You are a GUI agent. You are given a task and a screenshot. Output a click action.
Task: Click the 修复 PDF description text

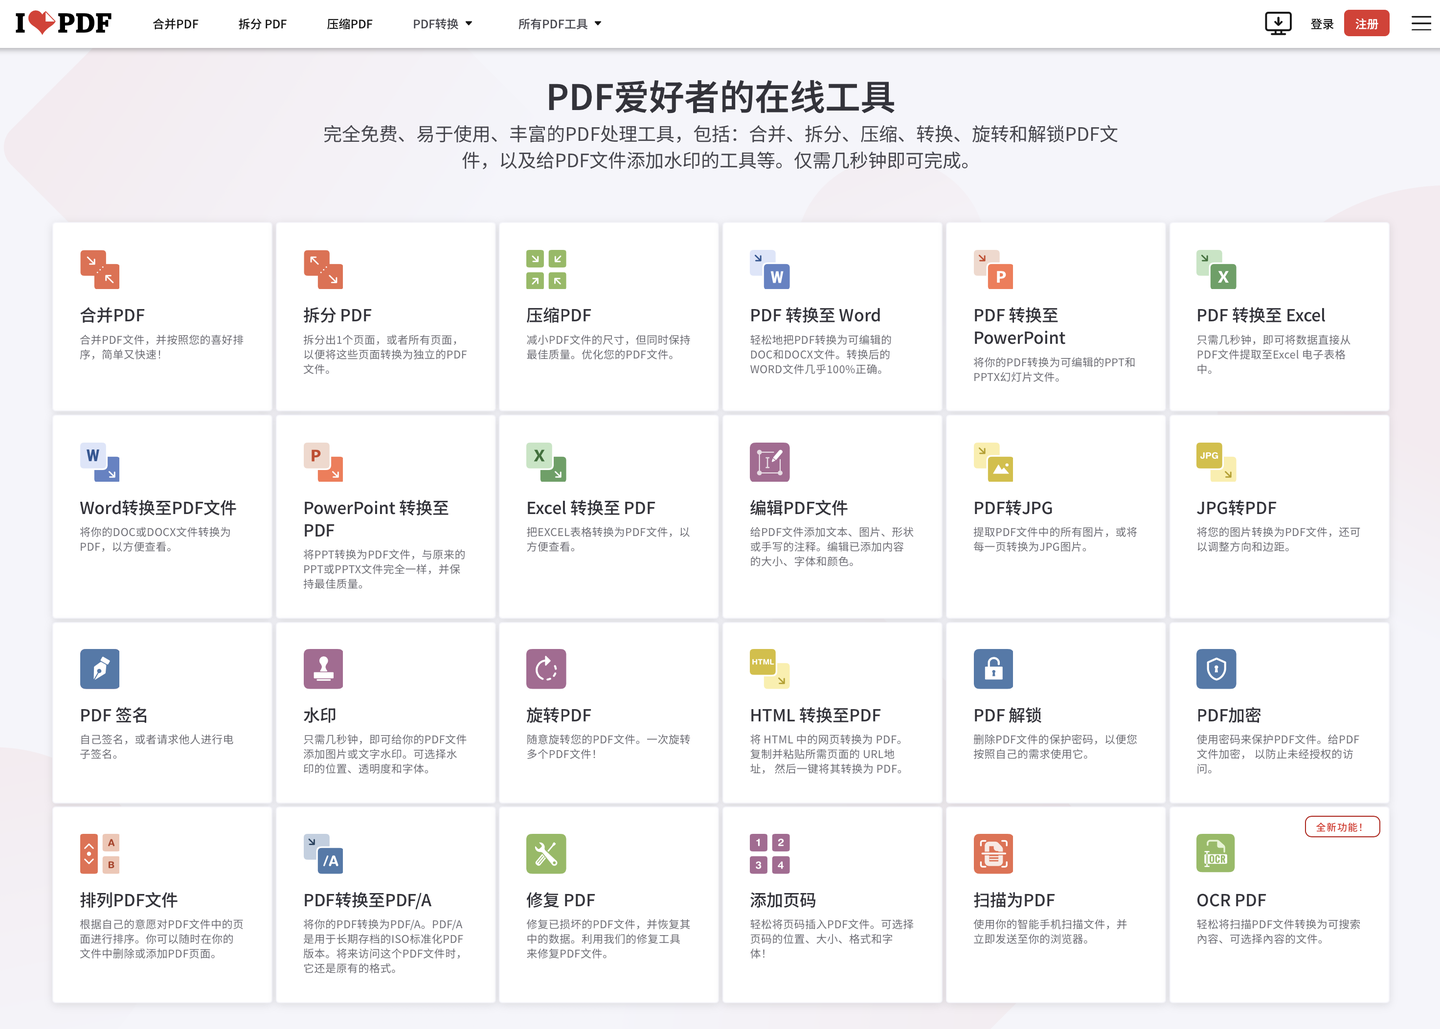click(x=608, y=939)
